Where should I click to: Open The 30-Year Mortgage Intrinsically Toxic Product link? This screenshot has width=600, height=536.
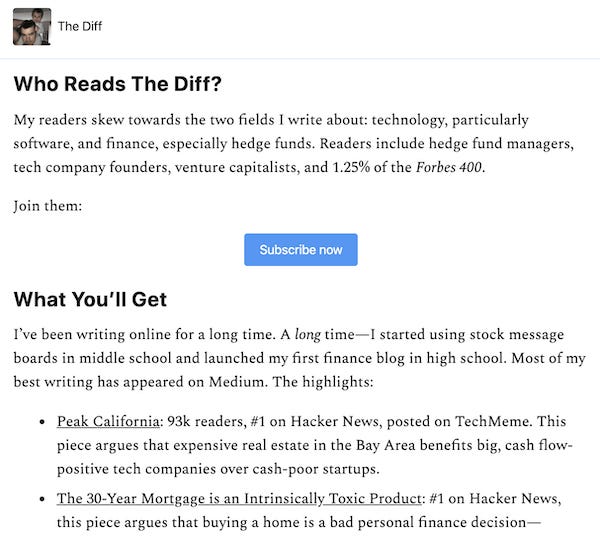tap(239, 499)
